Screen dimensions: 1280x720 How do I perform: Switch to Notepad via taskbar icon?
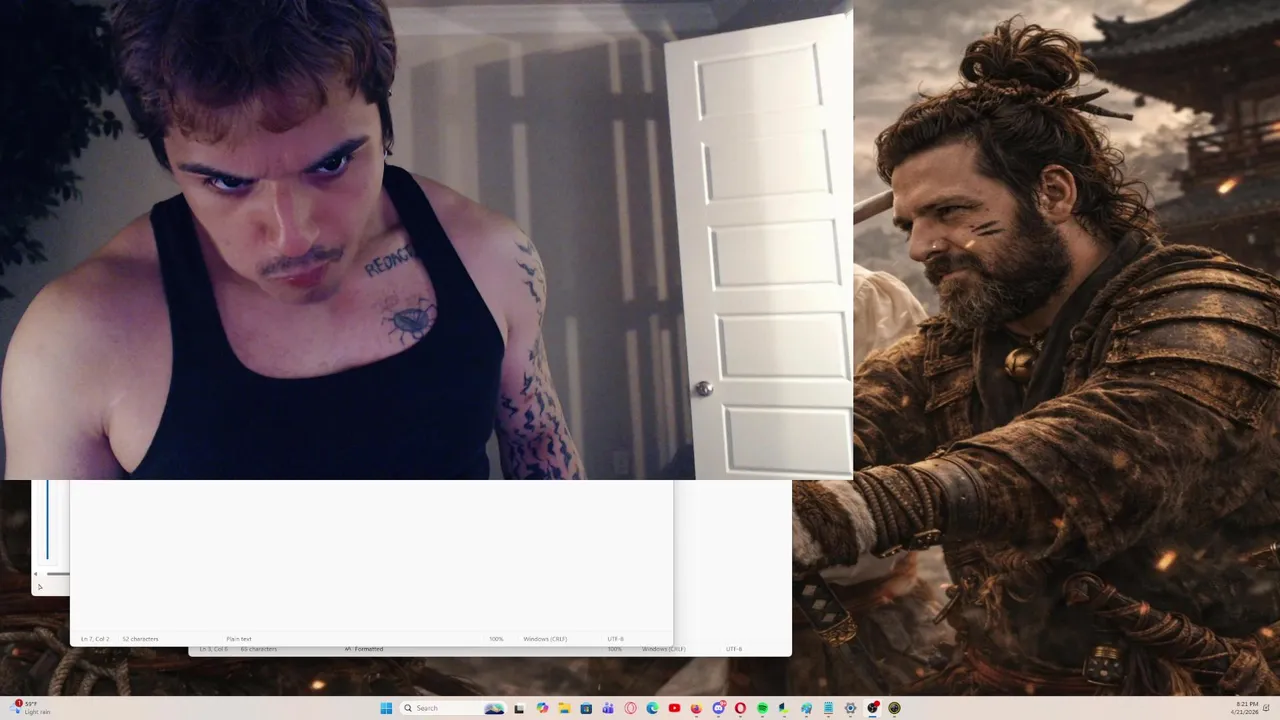[828, 708]
